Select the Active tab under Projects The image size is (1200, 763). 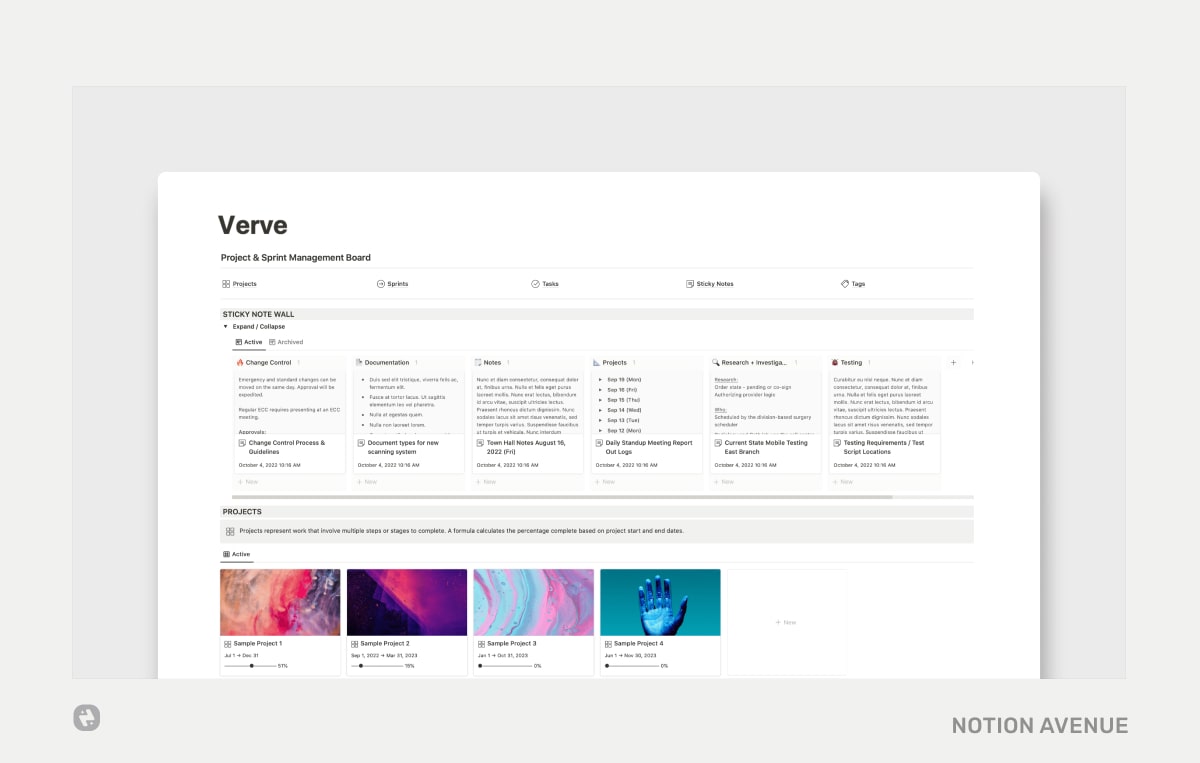(x=236, y=553)
